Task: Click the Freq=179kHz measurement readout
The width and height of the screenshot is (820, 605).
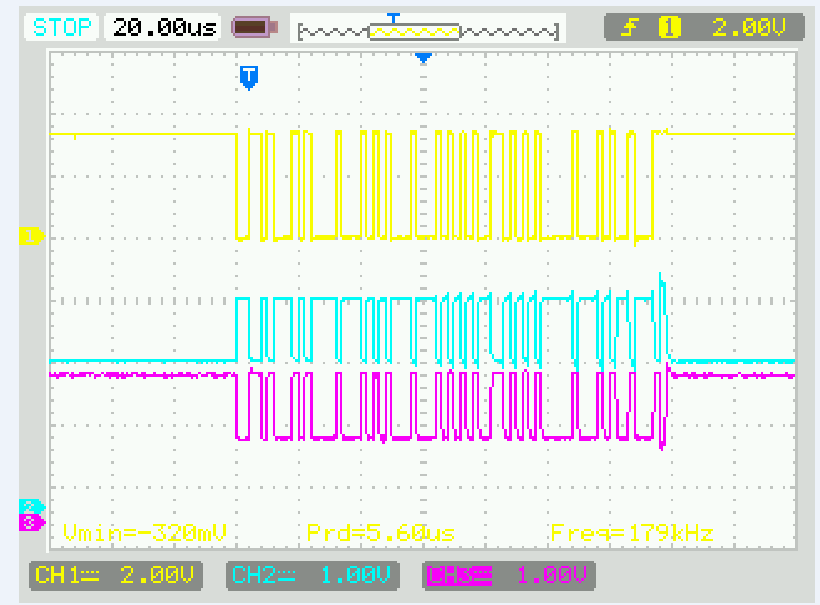Action: click(630, 534)
